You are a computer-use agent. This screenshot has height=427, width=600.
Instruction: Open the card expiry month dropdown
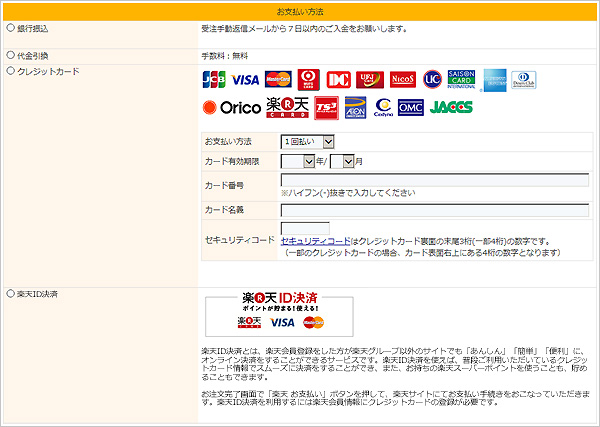click(x=342, y=161)
